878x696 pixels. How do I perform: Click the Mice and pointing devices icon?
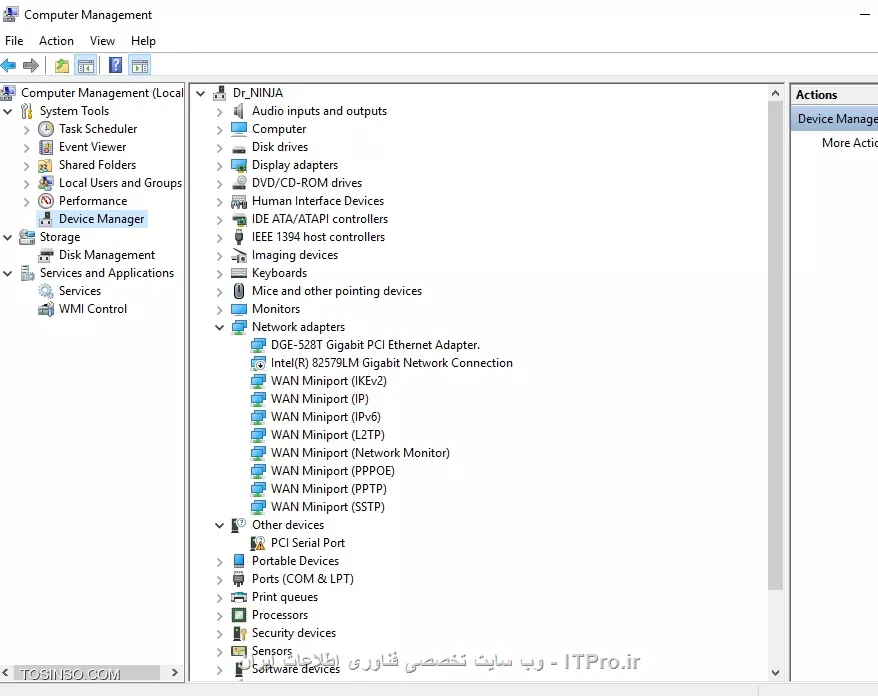tap(239, 291)
